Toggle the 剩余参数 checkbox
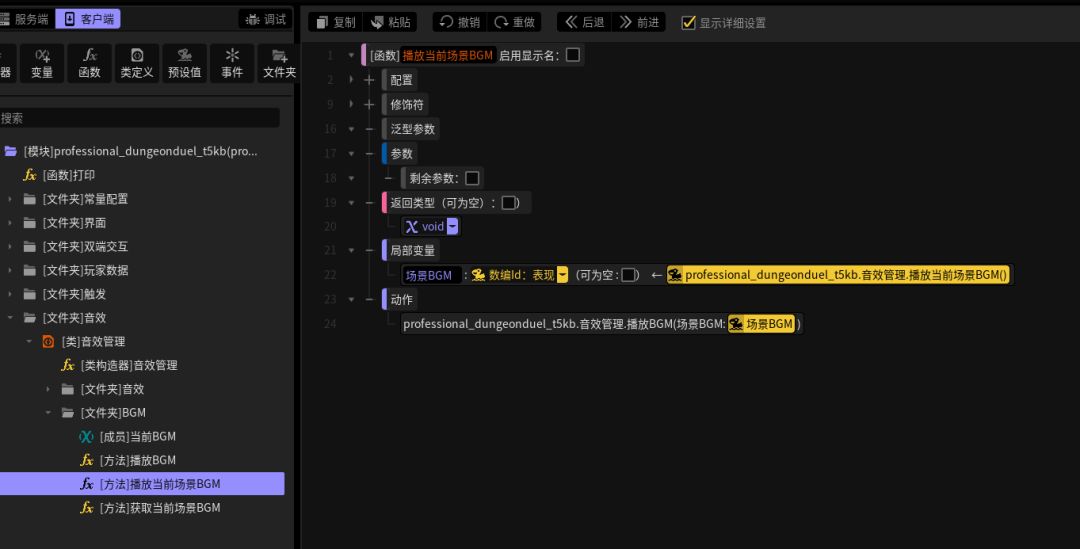The image size is (1080, 549). (472, 178)
